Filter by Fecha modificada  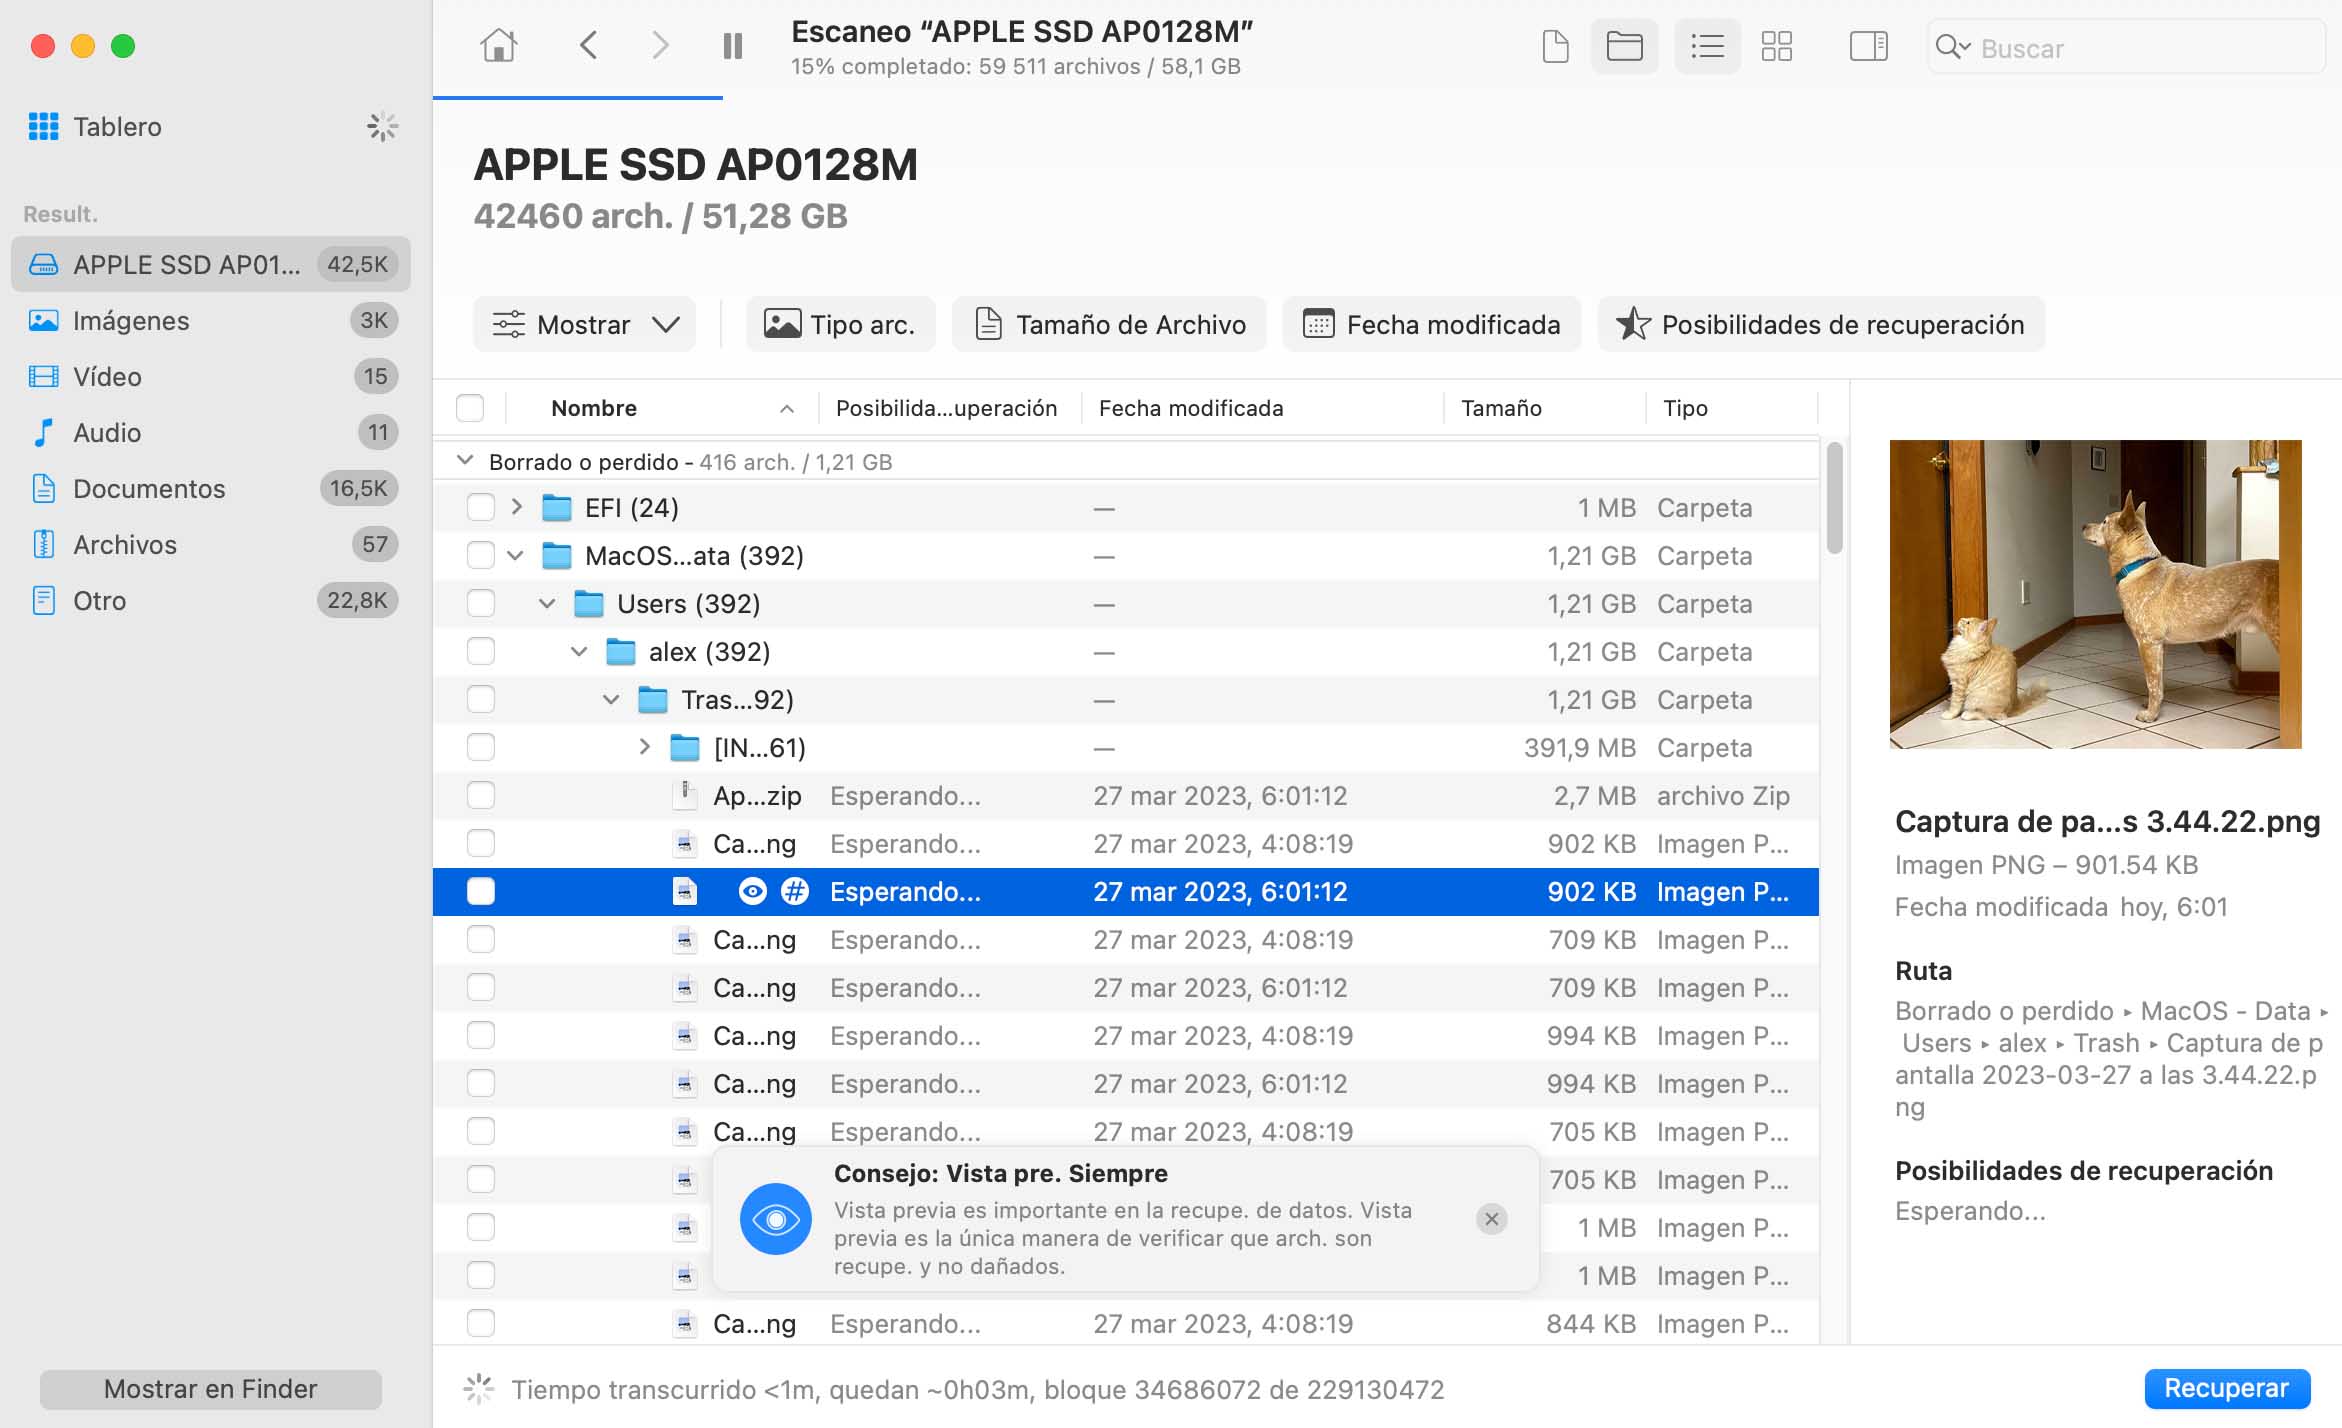pyautogui.click(x=1432, y=324)
